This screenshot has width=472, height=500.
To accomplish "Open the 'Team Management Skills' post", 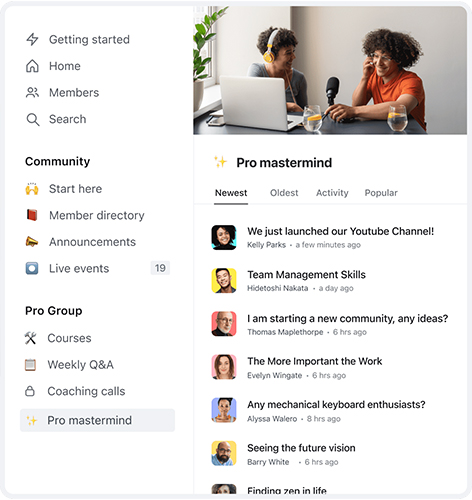I will 306,275.
